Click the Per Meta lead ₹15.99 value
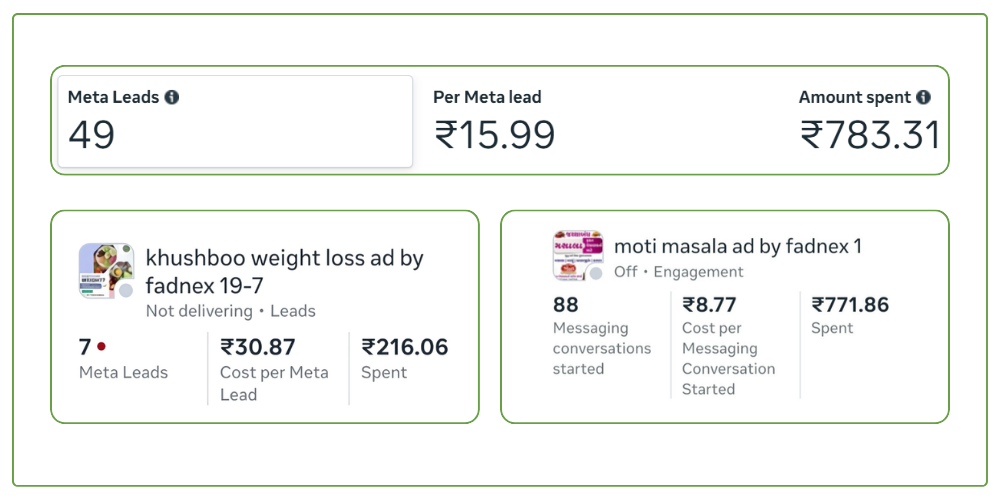Image resolution: width=1000 pixels, height=500 pixels. (495, 134)
